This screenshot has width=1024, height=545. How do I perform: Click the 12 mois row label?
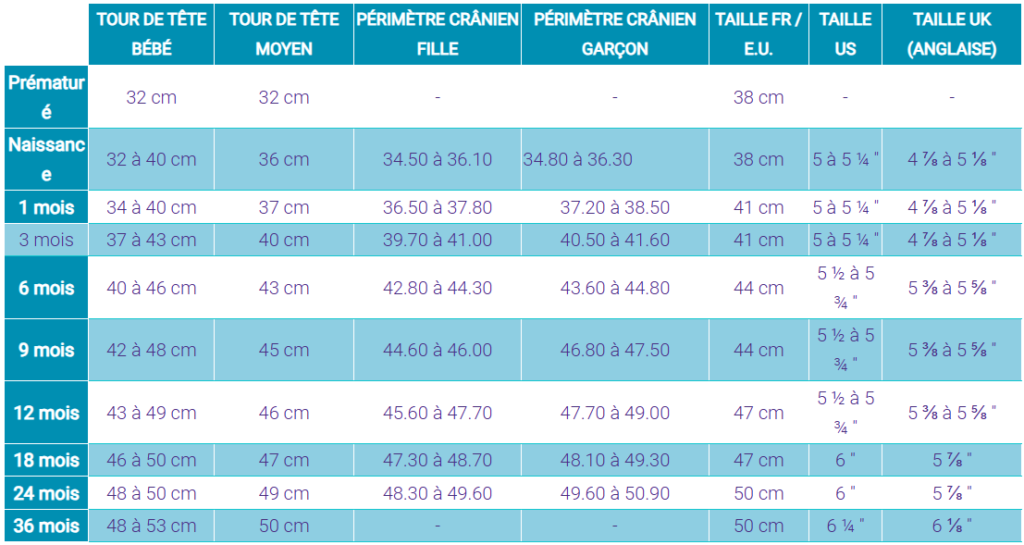click(46, 413)
